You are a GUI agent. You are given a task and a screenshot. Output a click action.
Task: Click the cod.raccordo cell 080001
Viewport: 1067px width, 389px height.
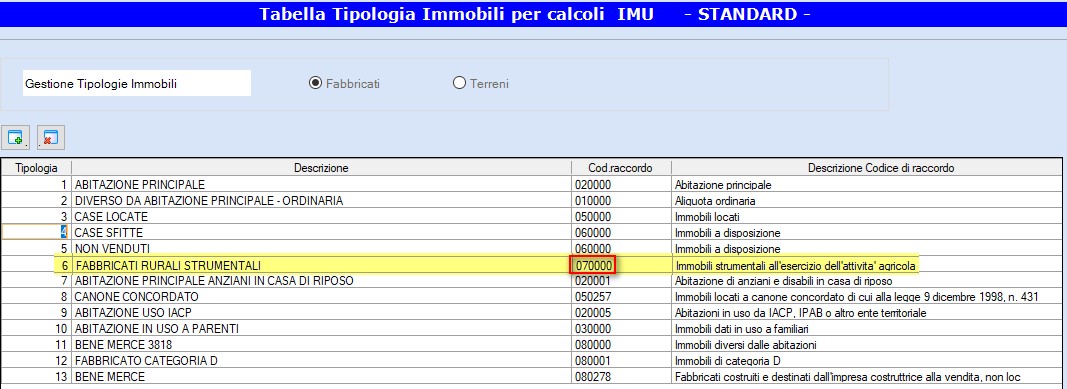click(621, 360)
